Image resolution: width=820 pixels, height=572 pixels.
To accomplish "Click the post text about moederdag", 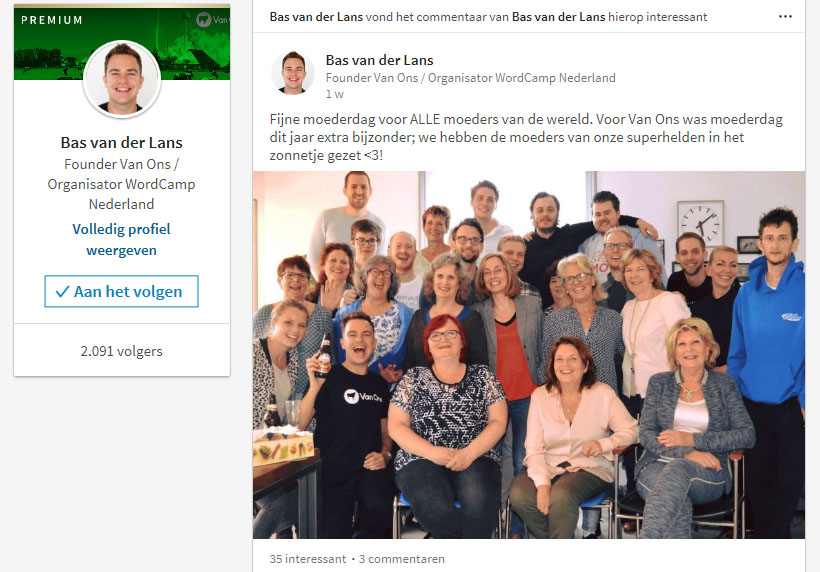I will point(526,138).
